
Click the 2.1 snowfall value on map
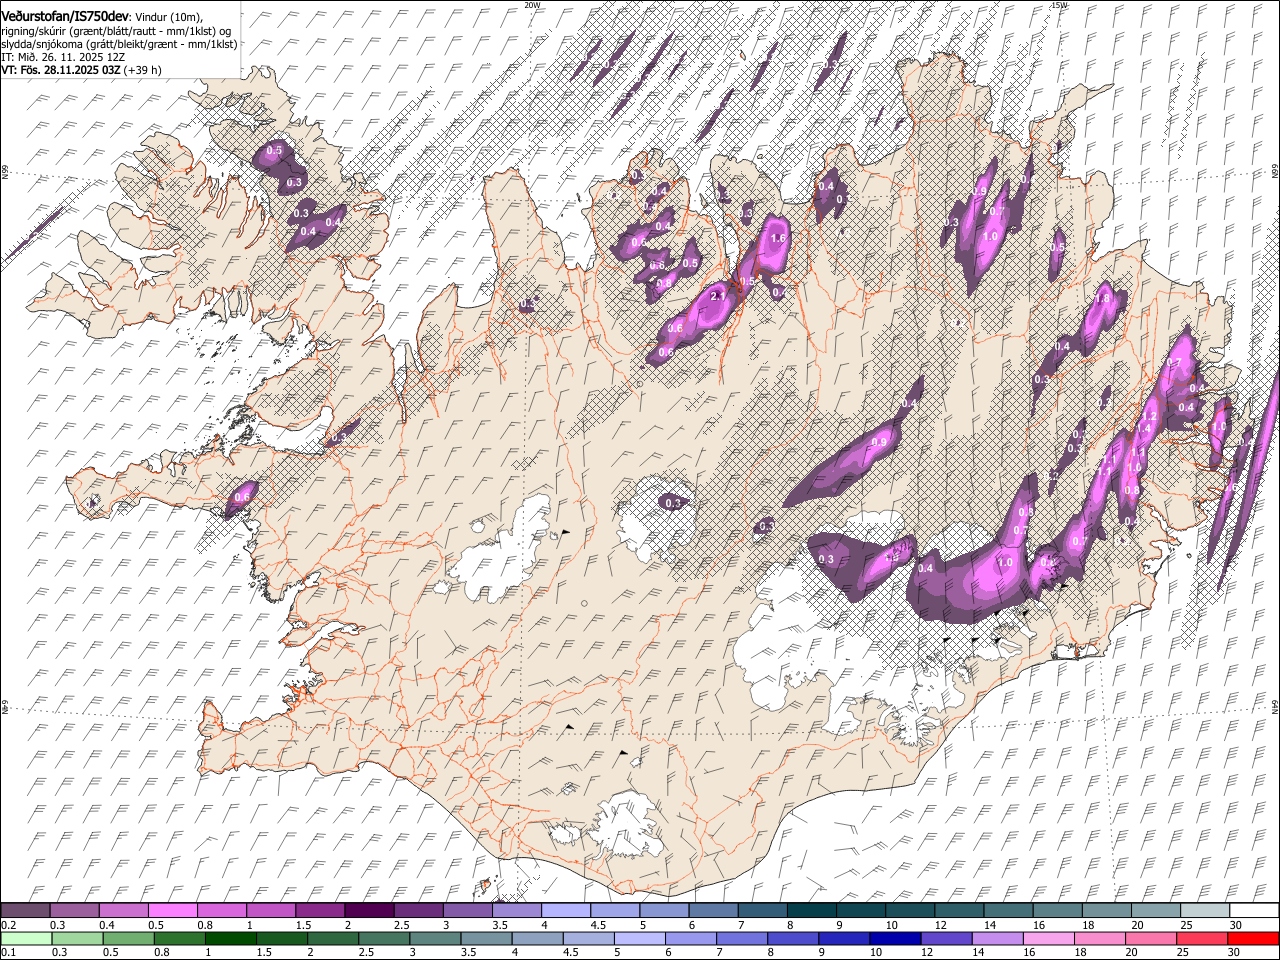(x=717, y=297)
